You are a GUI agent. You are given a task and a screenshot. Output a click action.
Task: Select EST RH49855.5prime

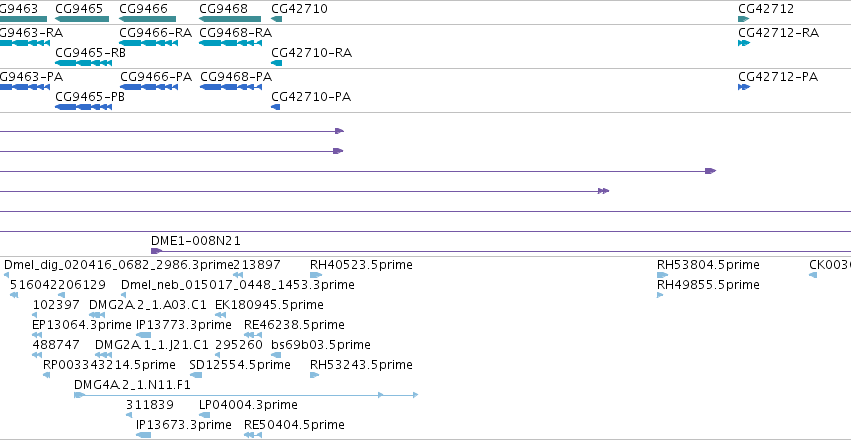tap(660, 295)
